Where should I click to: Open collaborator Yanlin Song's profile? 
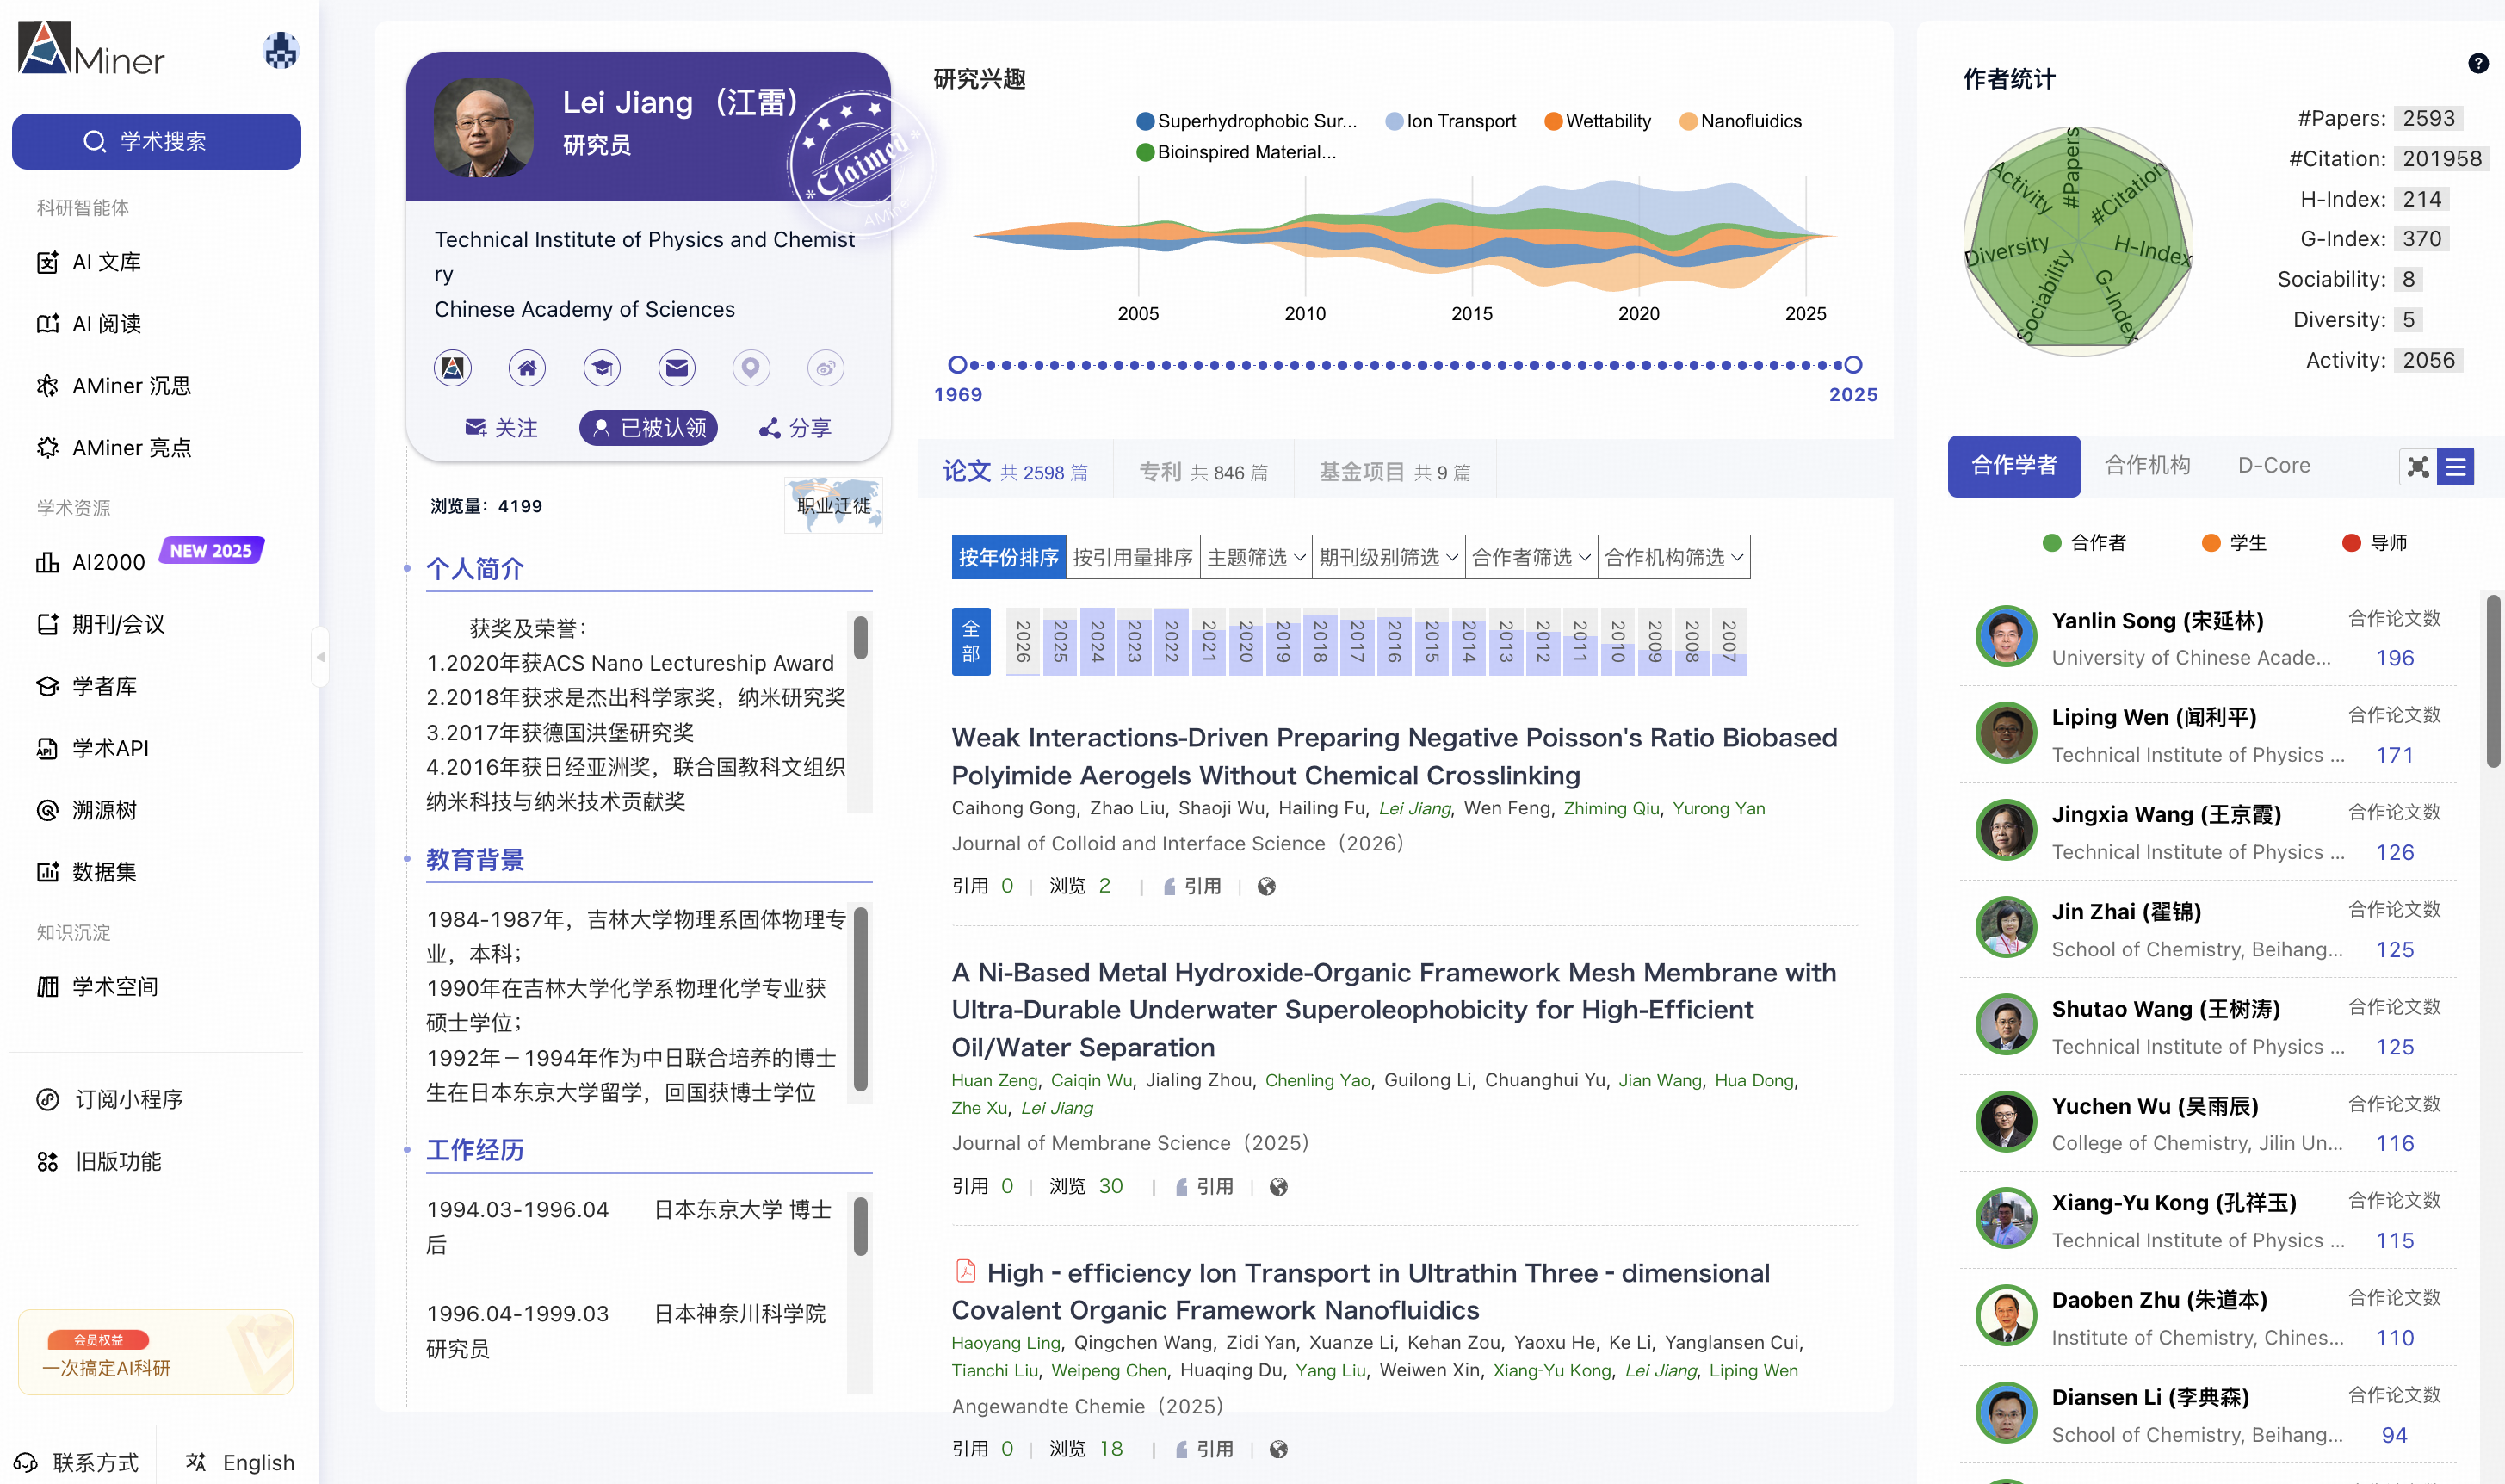(2156, 621)
